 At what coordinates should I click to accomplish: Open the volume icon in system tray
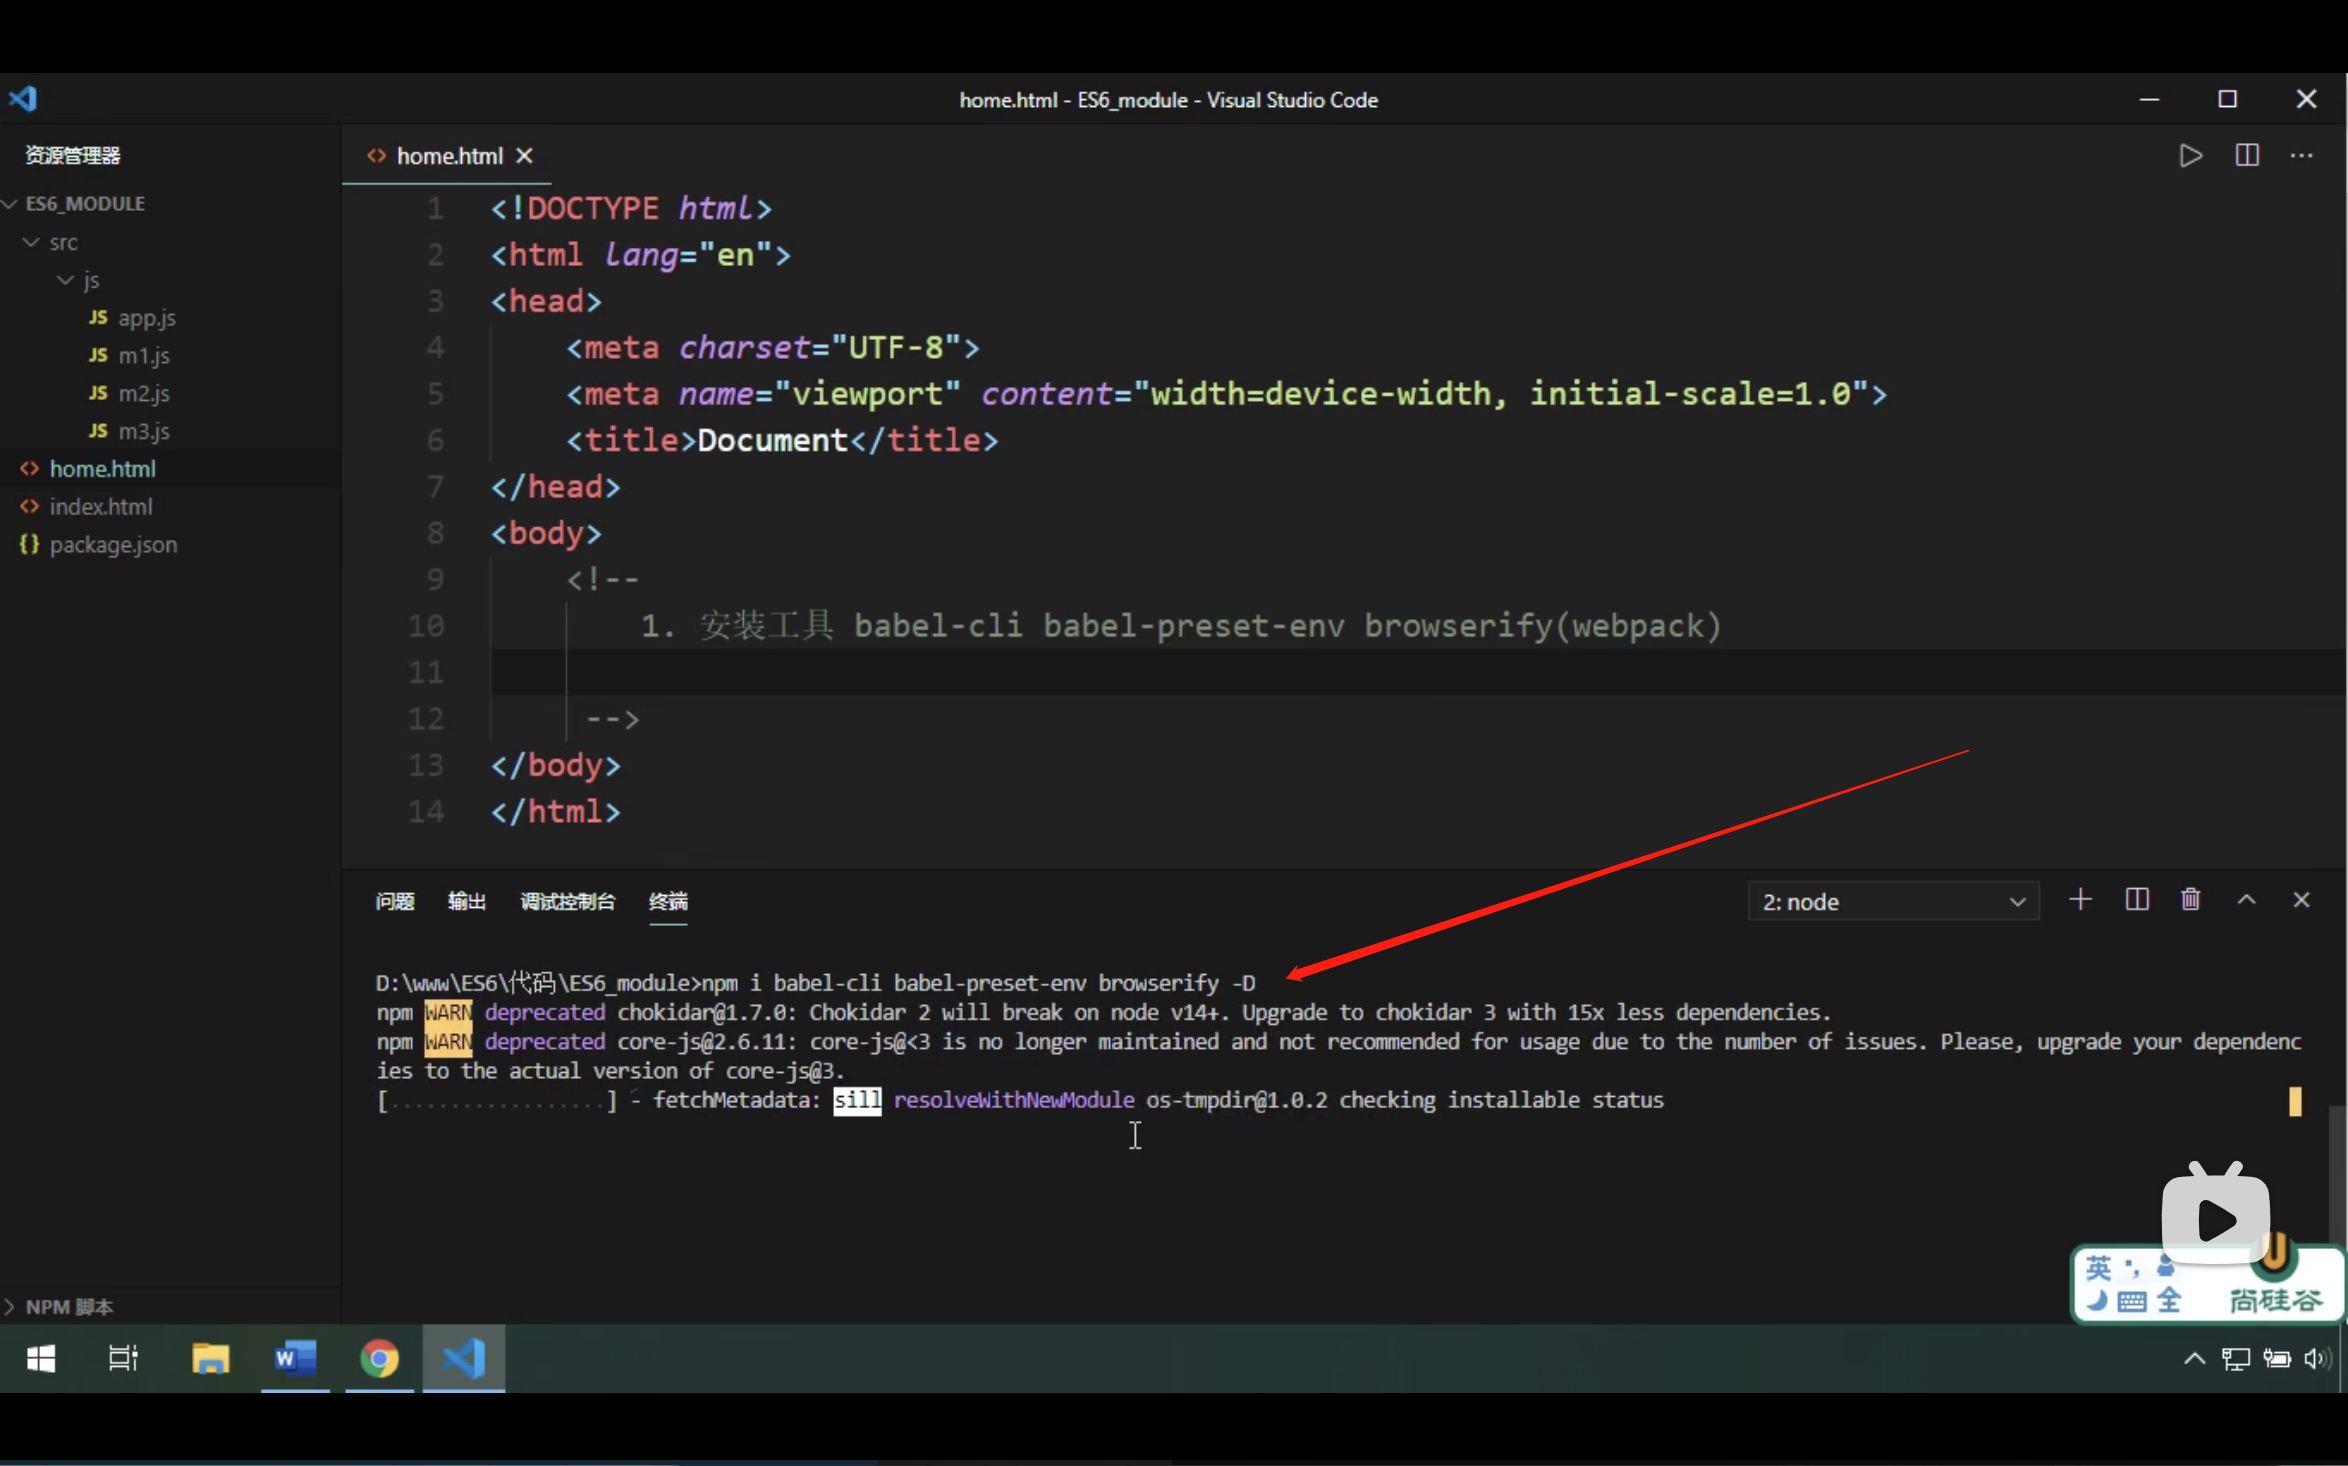2317,1358
